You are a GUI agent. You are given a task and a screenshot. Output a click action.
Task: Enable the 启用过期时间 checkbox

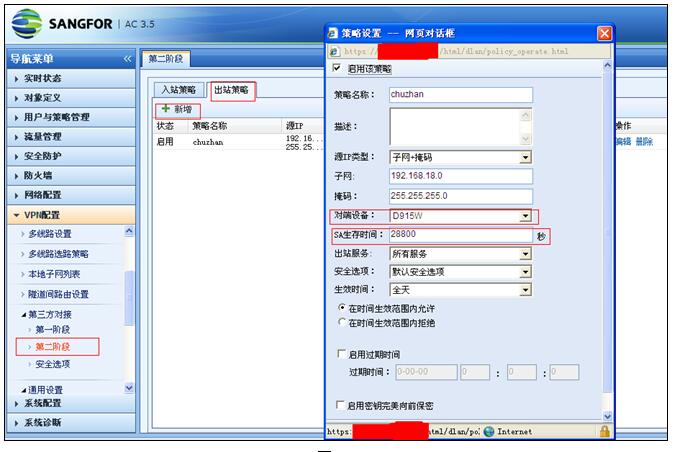(x=341, y=354)
